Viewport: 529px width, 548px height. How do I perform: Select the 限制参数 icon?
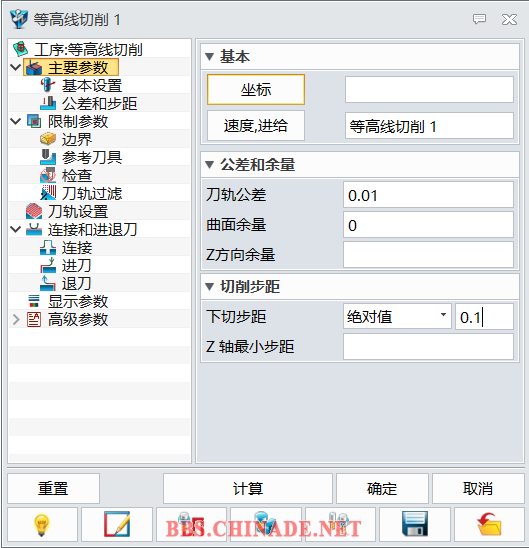(34, 121)
